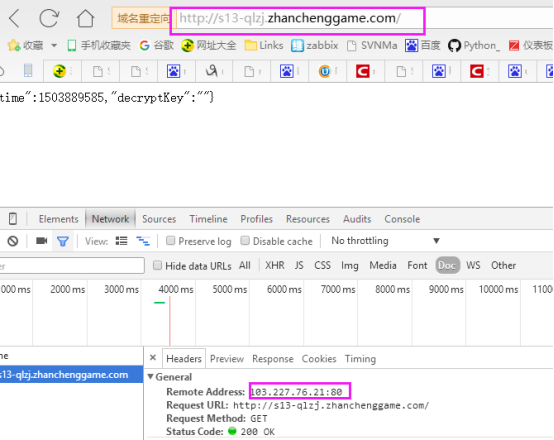The image size is (554, 440).
Task: Toggle the Doc request type filter
Action: (x=447, y=265)
